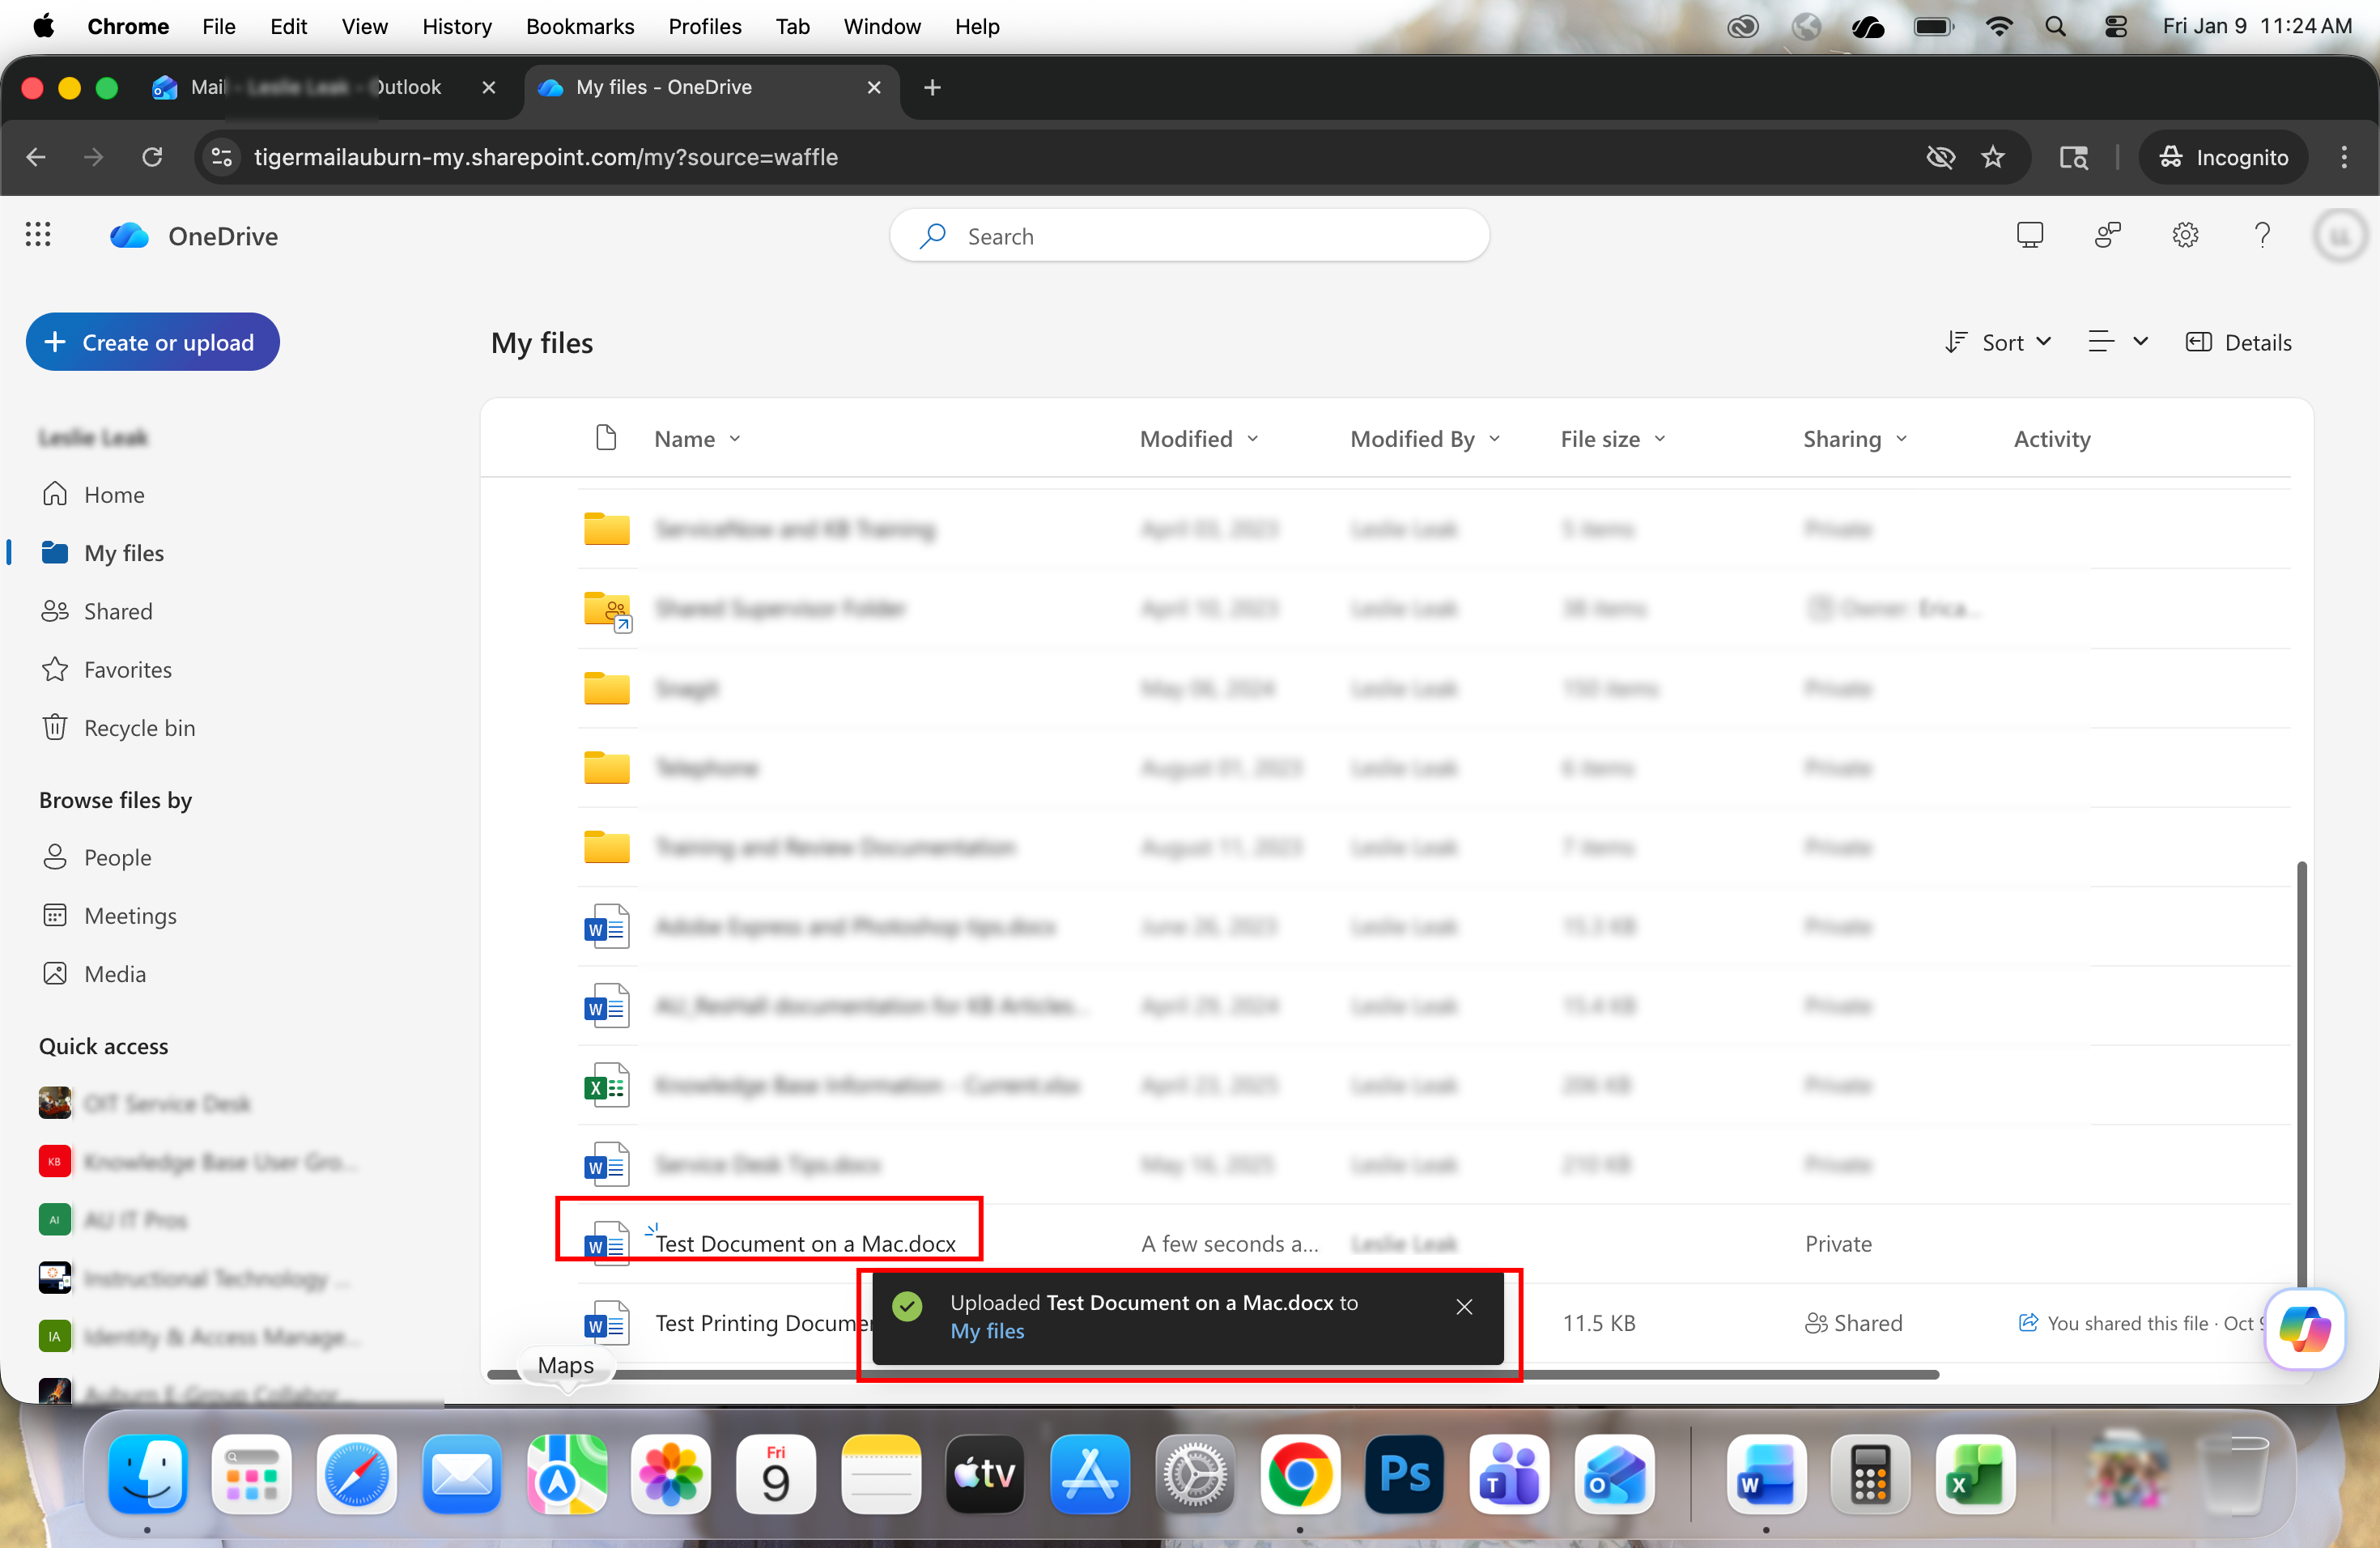Toggle the bookmark star for this page

point(1993,157)
